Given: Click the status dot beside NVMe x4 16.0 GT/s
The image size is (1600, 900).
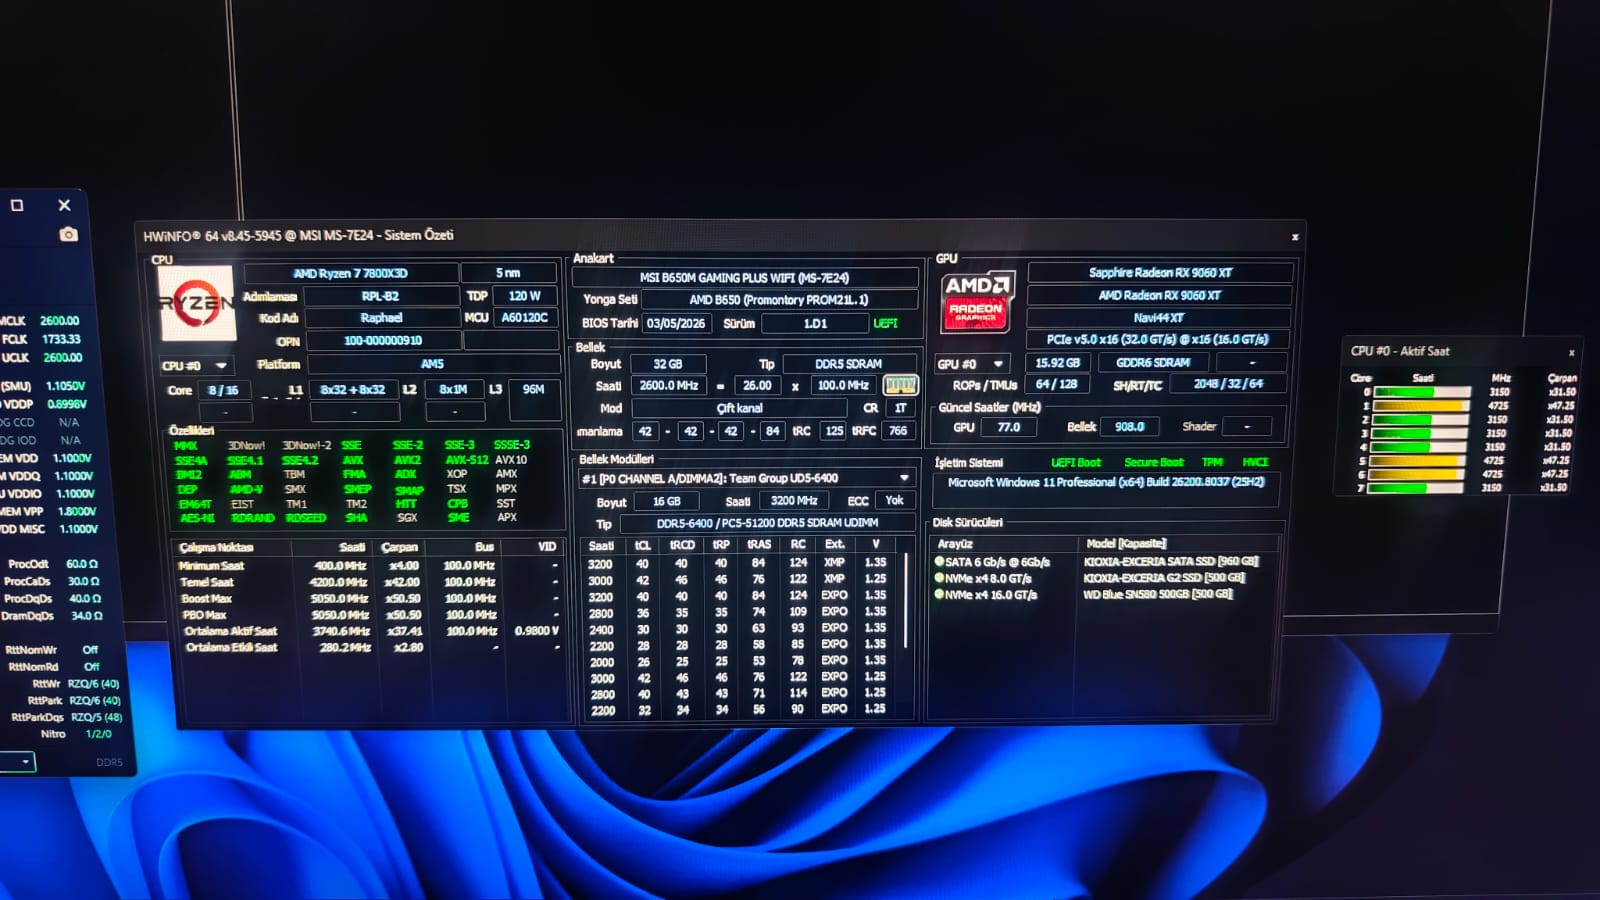Looking at the screenshot, I should (939, 594).
